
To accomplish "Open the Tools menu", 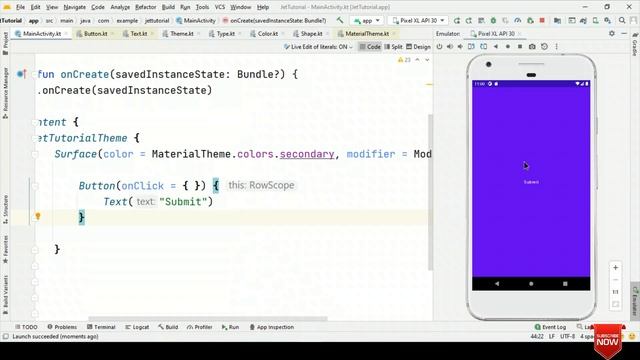I will point(202,7).
